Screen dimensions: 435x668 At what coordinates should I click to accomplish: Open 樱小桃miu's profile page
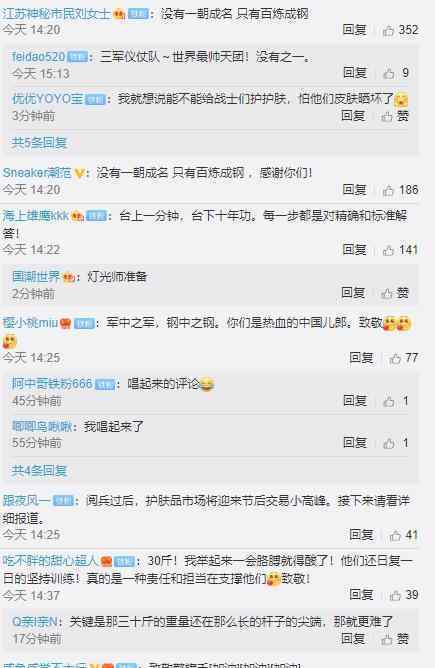pyautogui.click(x=30, y=323)
